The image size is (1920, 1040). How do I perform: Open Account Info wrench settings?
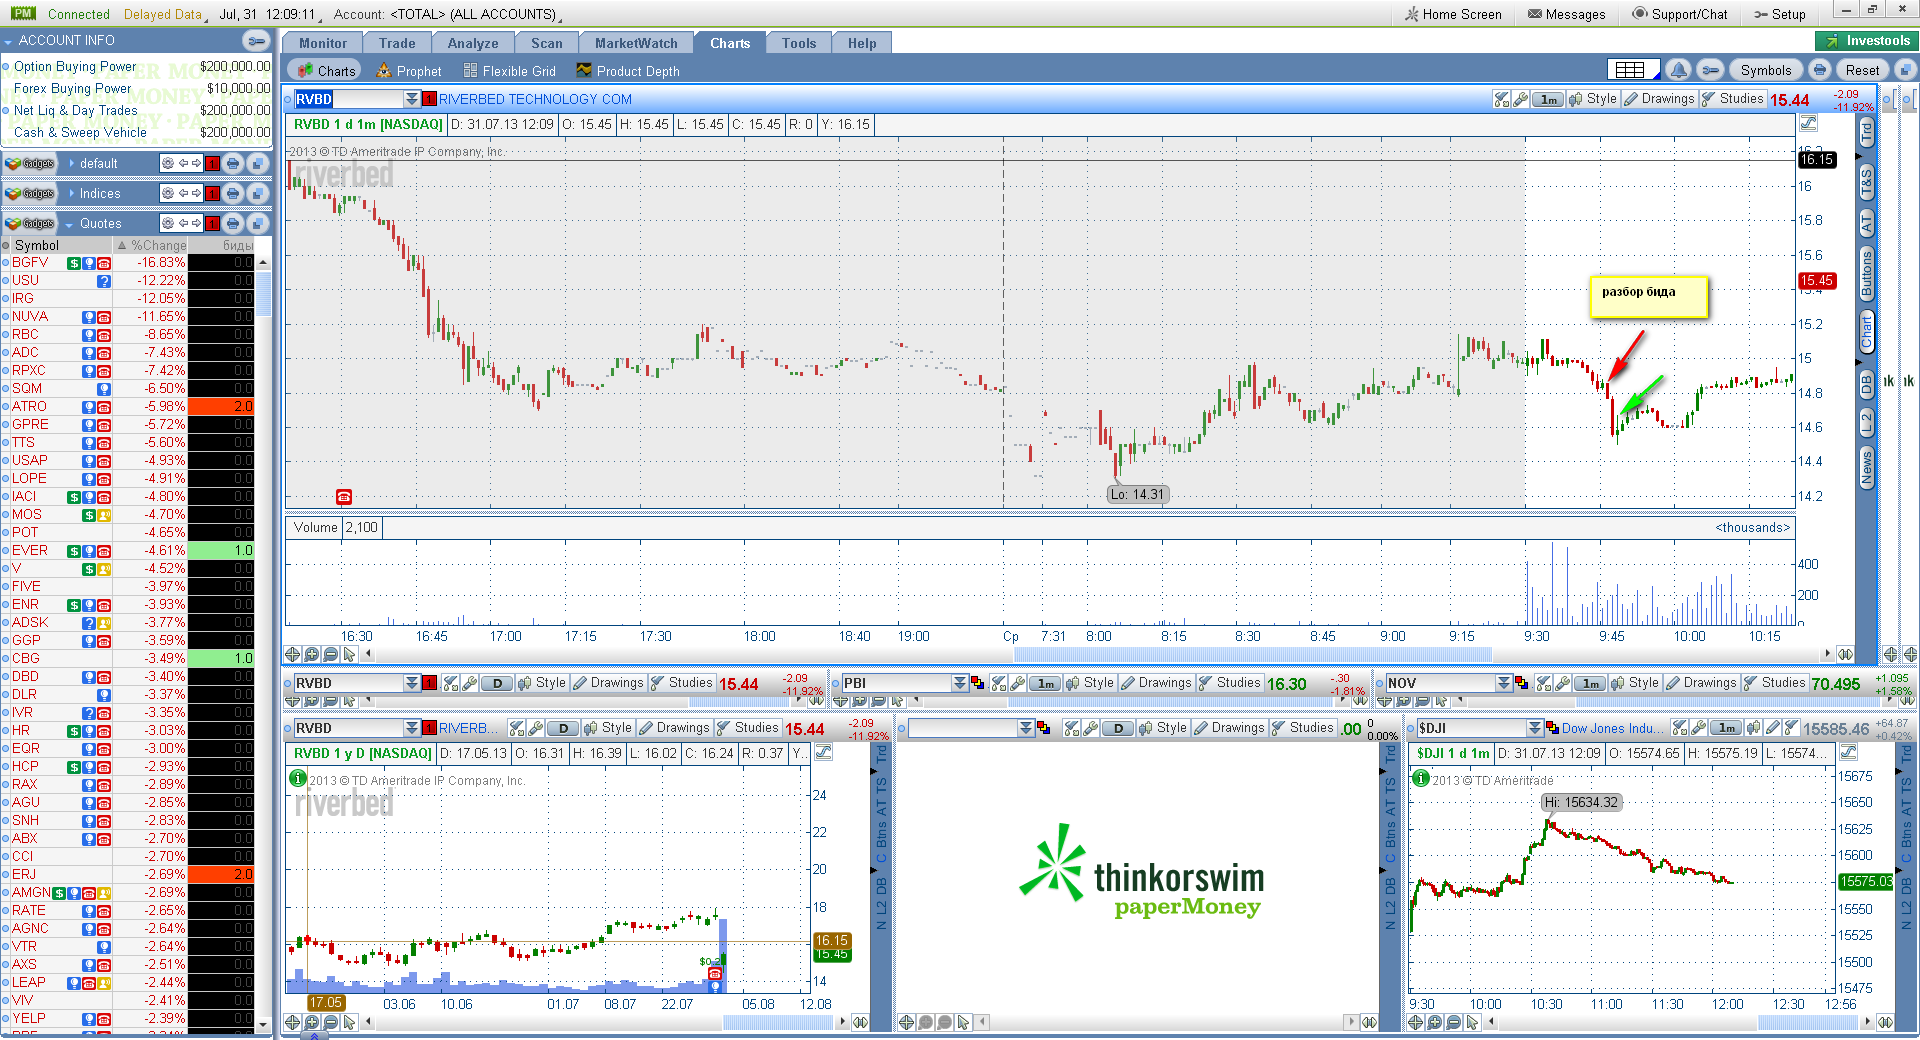(x=256, y=41)
